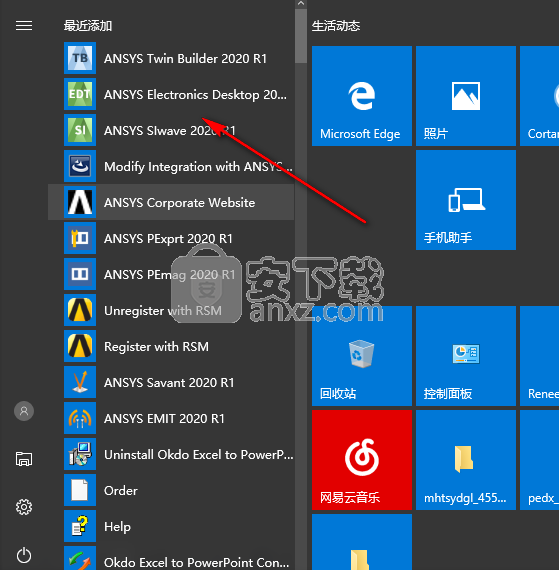The height and width of the screenshot is (570, 559).
Task: Open the ANSYS PEmag 2020 R1 icon
Action: 80,274
